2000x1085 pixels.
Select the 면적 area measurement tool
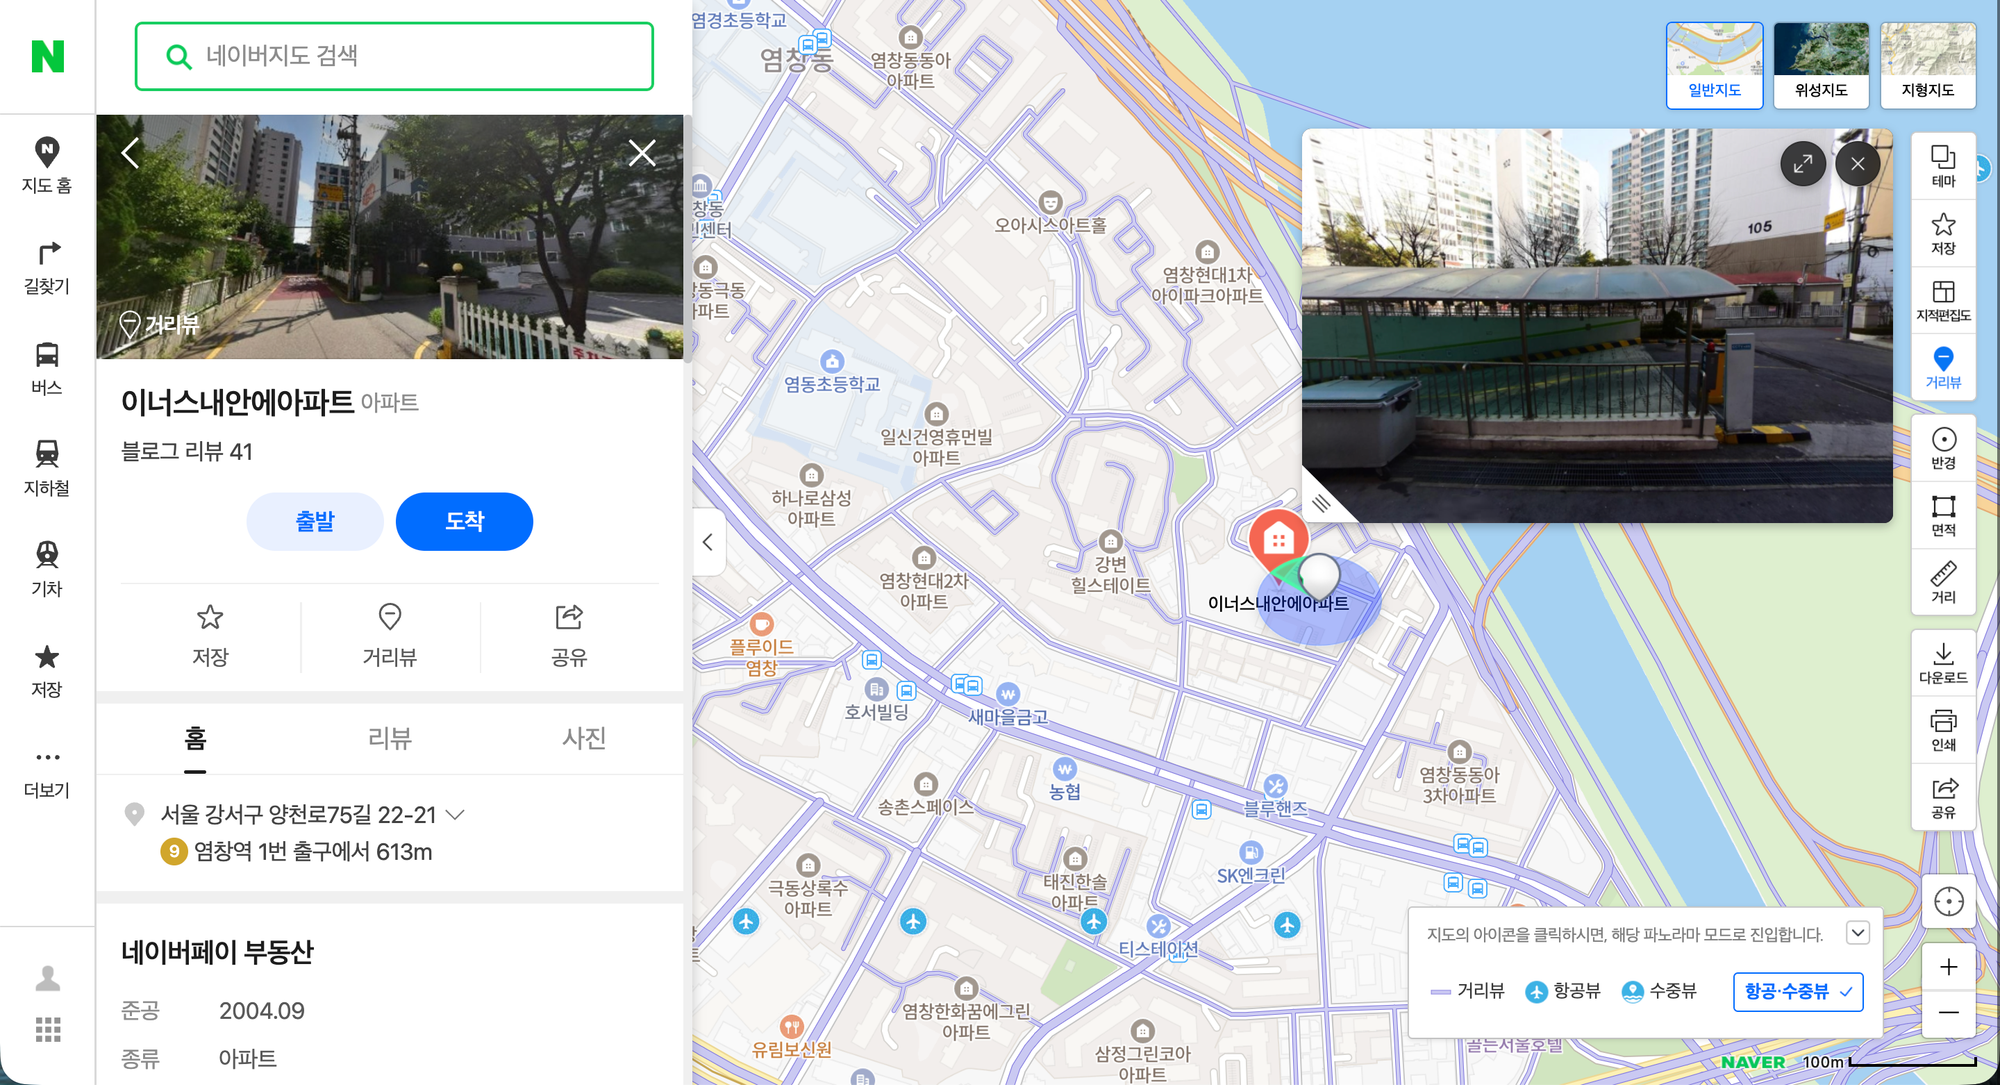tap(1942, 515)
